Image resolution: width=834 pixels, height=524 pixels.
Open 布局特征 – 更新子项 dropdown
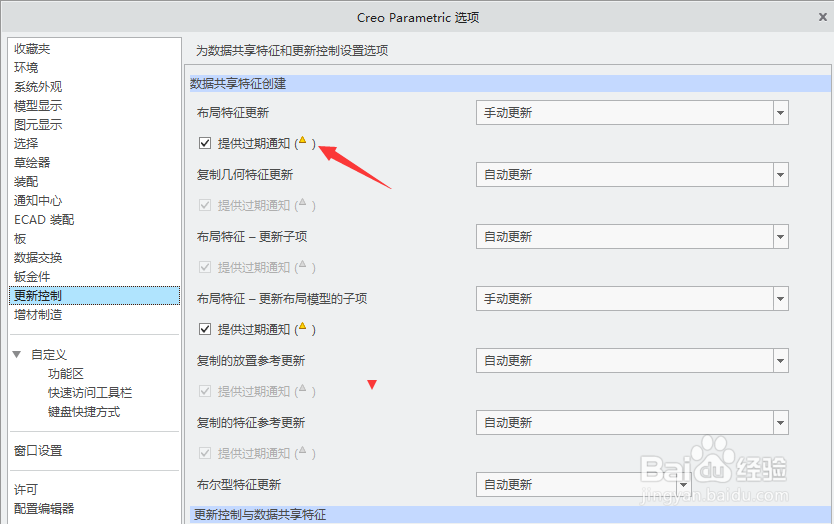pyautogui.click(x=632, y=237)
